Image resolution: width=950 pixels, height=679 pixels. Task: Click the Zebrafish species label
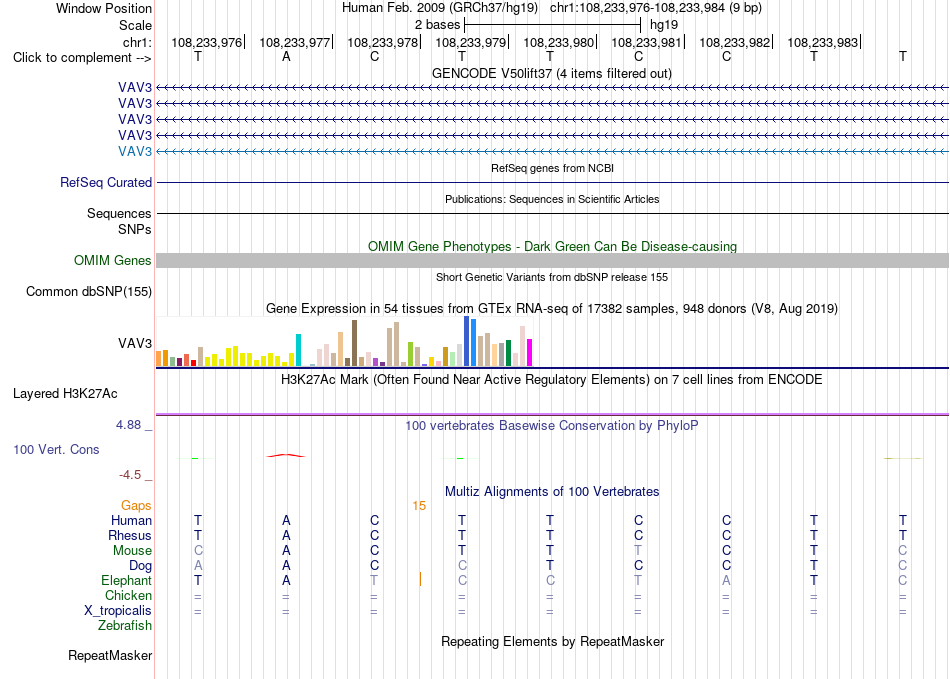tap(125, 625)
